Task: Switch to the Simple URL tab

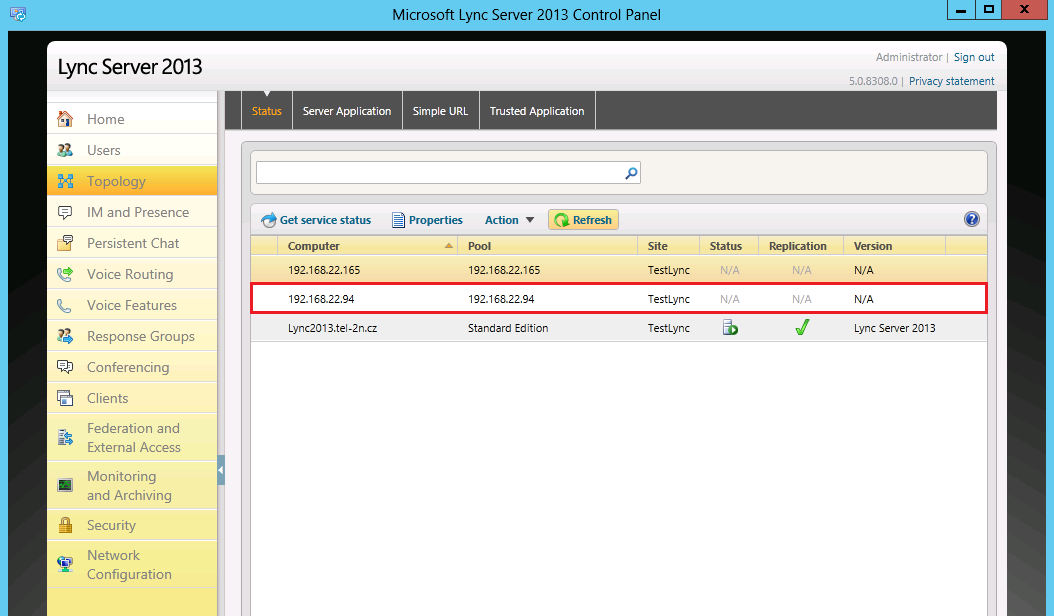Action: click(x=440, y=111)
